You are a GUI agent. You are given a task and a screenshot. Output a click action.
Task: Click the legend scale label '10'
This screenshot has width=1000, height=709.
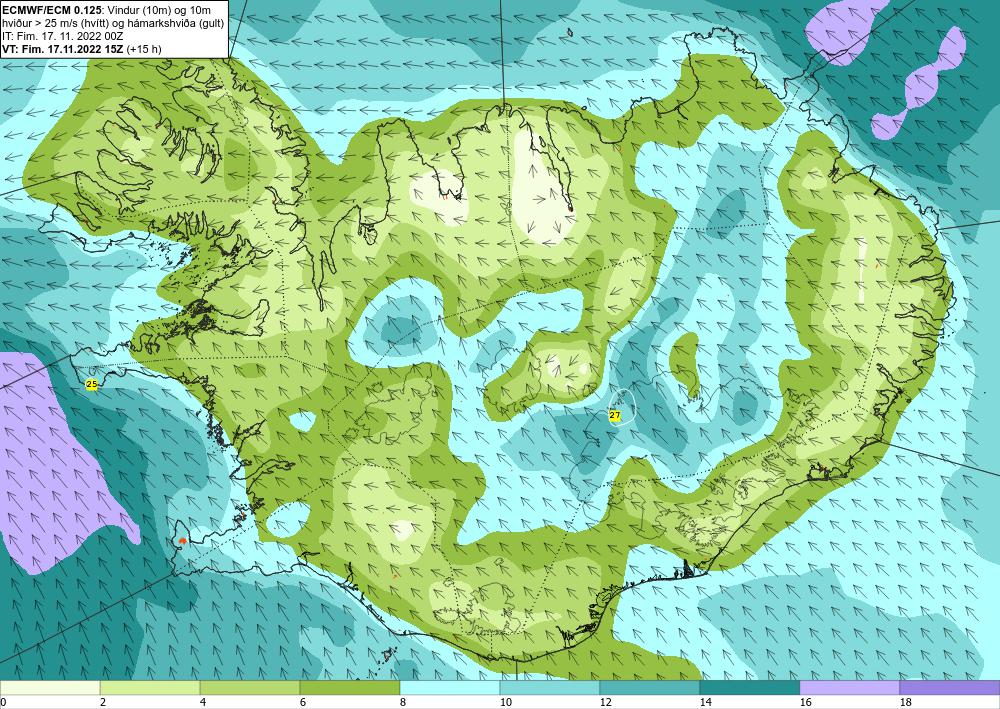click(505, 702)
